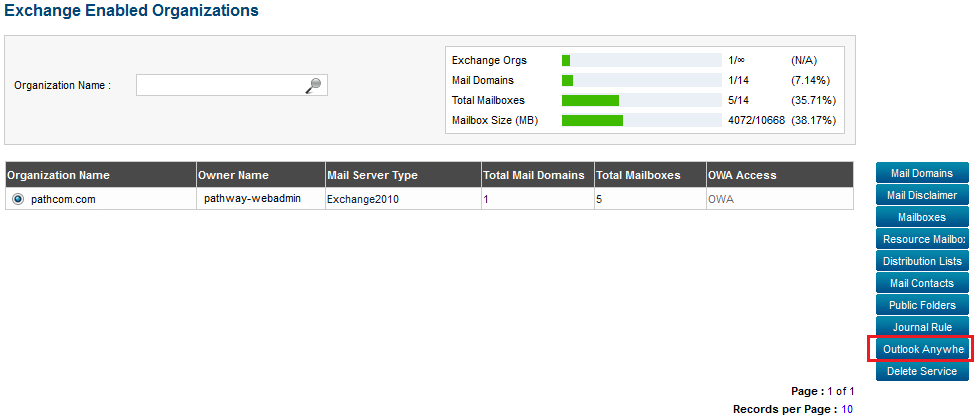This screenshot has width=975, height=419.
Task: Open the Mail Contacts button
Action: pyautogui.click(x=922, y=283)
